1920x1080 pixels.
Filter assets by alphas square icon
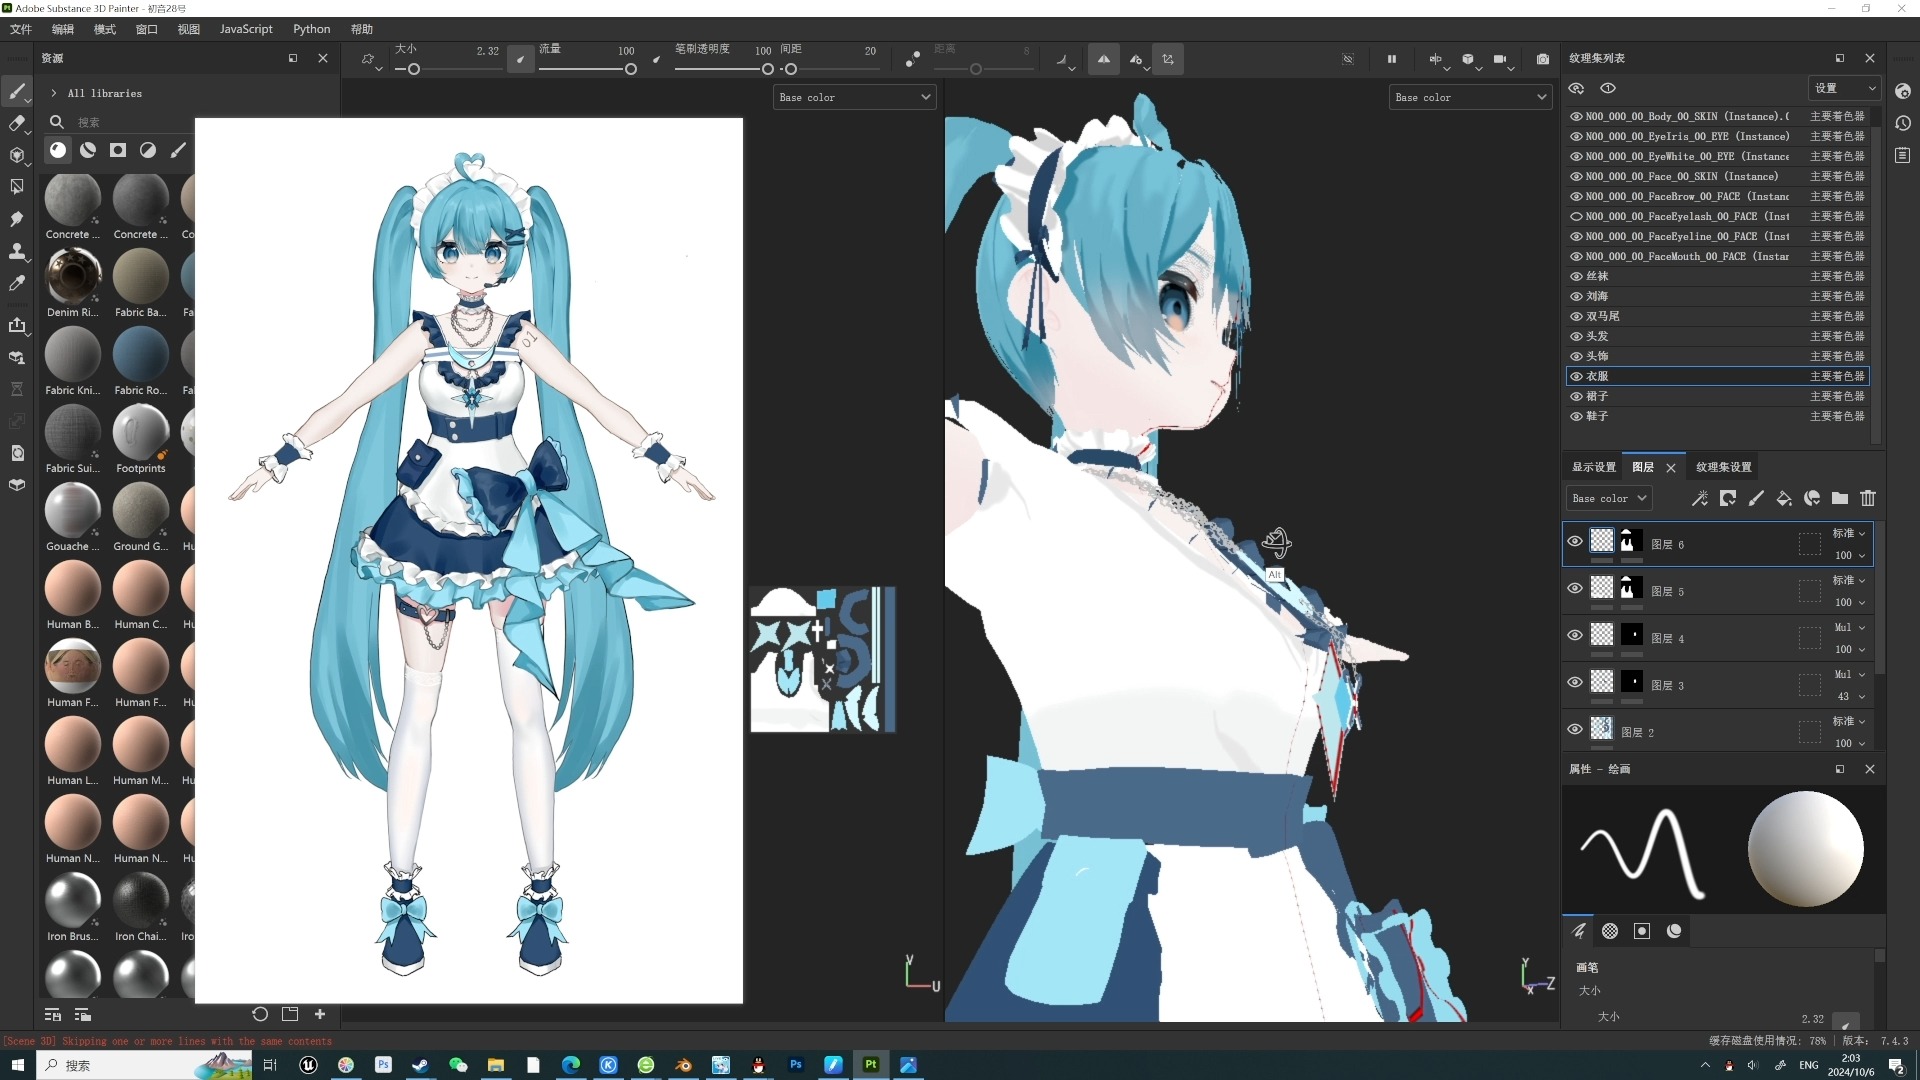click(118, 150)
